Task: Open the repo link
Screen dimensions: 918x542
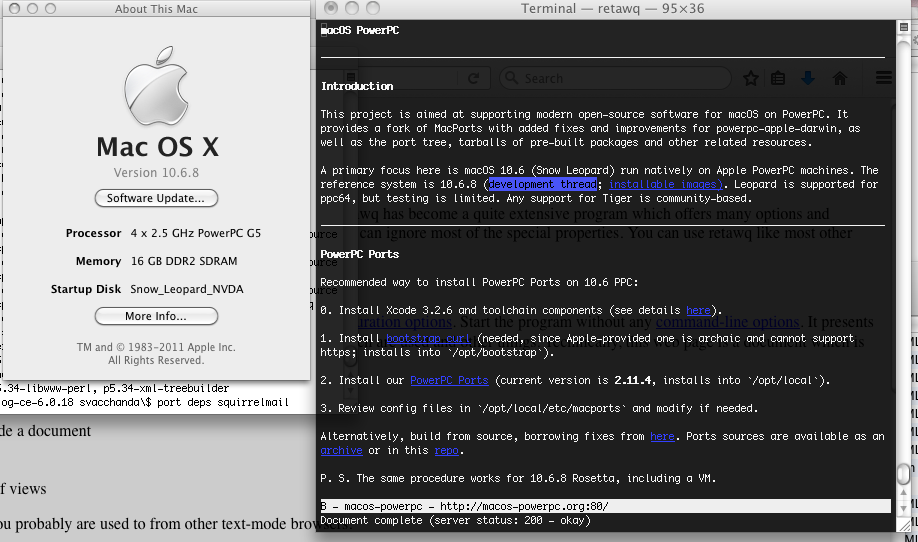Action: point(446,451)
